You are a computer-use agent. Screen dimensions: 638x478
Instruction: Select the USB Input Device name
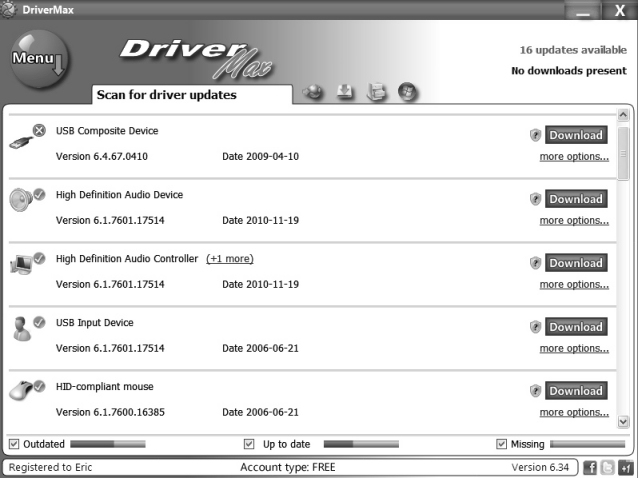(95, 323)
